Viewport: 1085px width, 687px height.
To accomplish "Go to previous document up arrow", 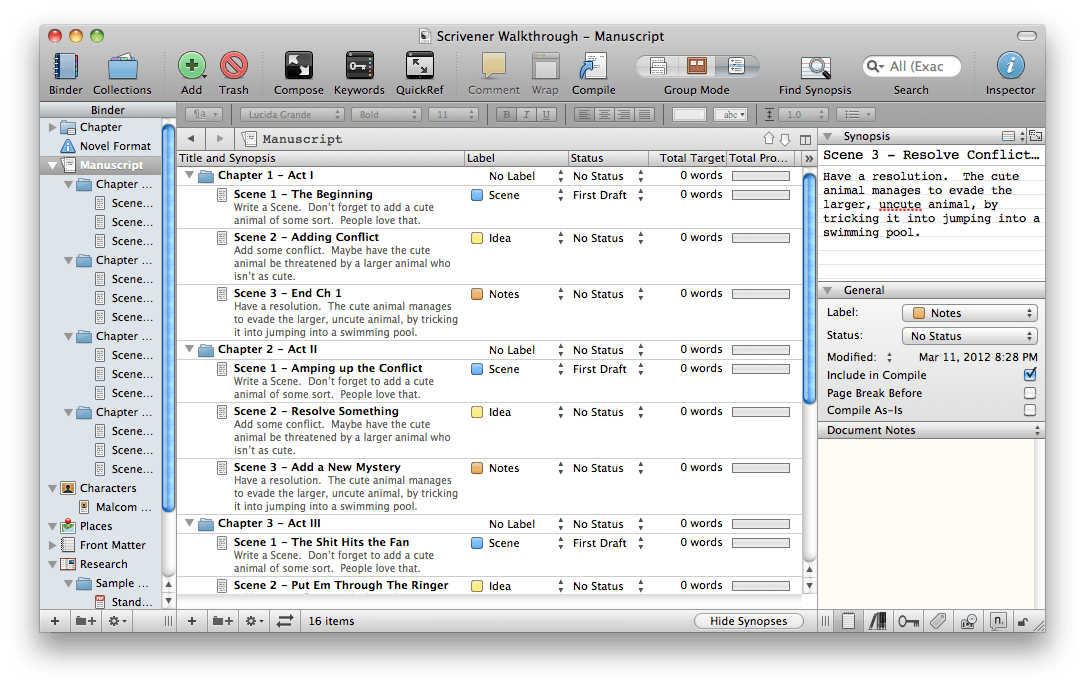I will point(769,138).
